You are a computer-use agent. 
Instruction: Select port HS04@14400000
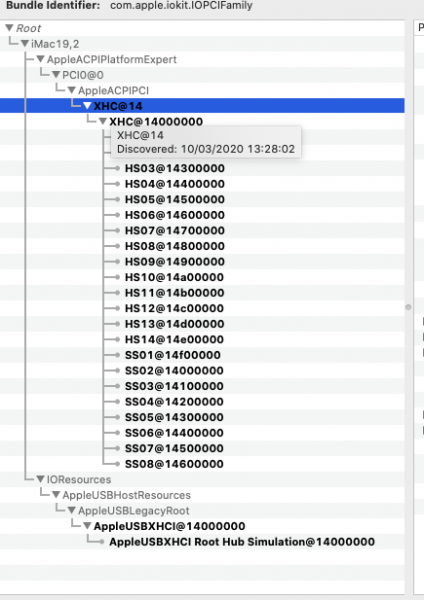click(x=175, y=184)
